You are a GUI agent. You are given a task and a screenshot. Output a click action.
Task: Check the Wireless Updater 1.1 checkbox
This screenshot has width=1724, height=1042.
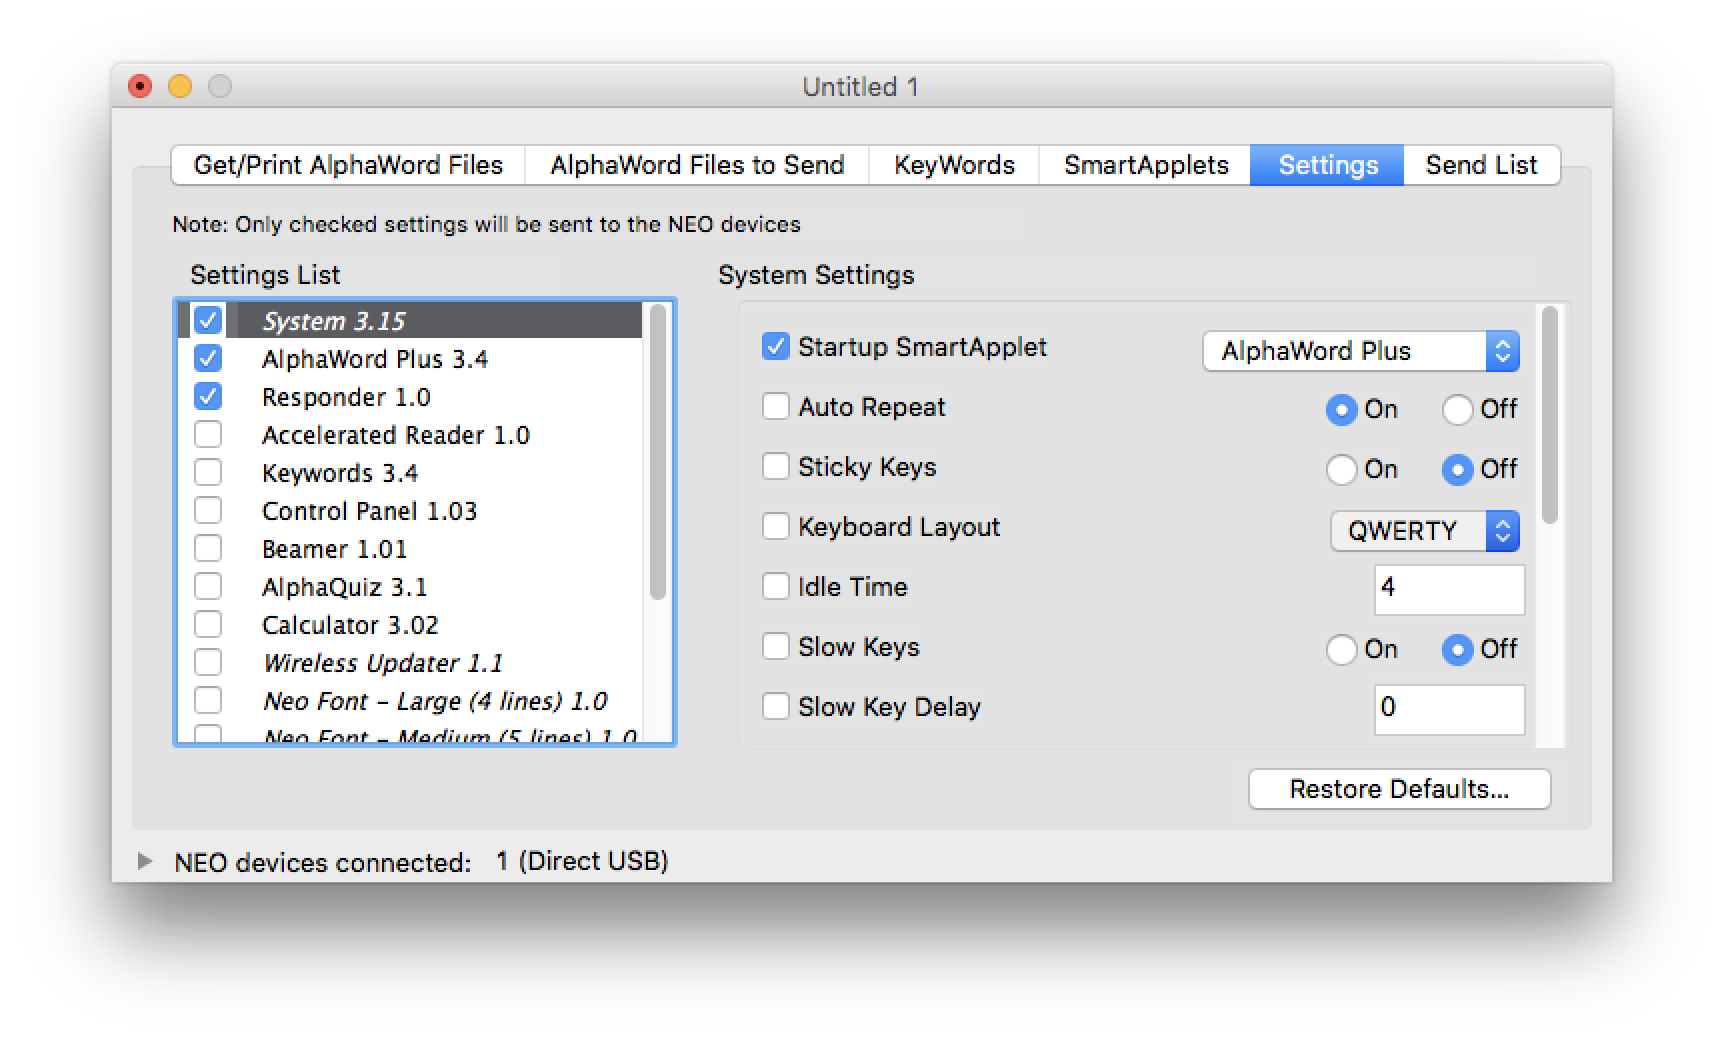click(x=208, y=662)
